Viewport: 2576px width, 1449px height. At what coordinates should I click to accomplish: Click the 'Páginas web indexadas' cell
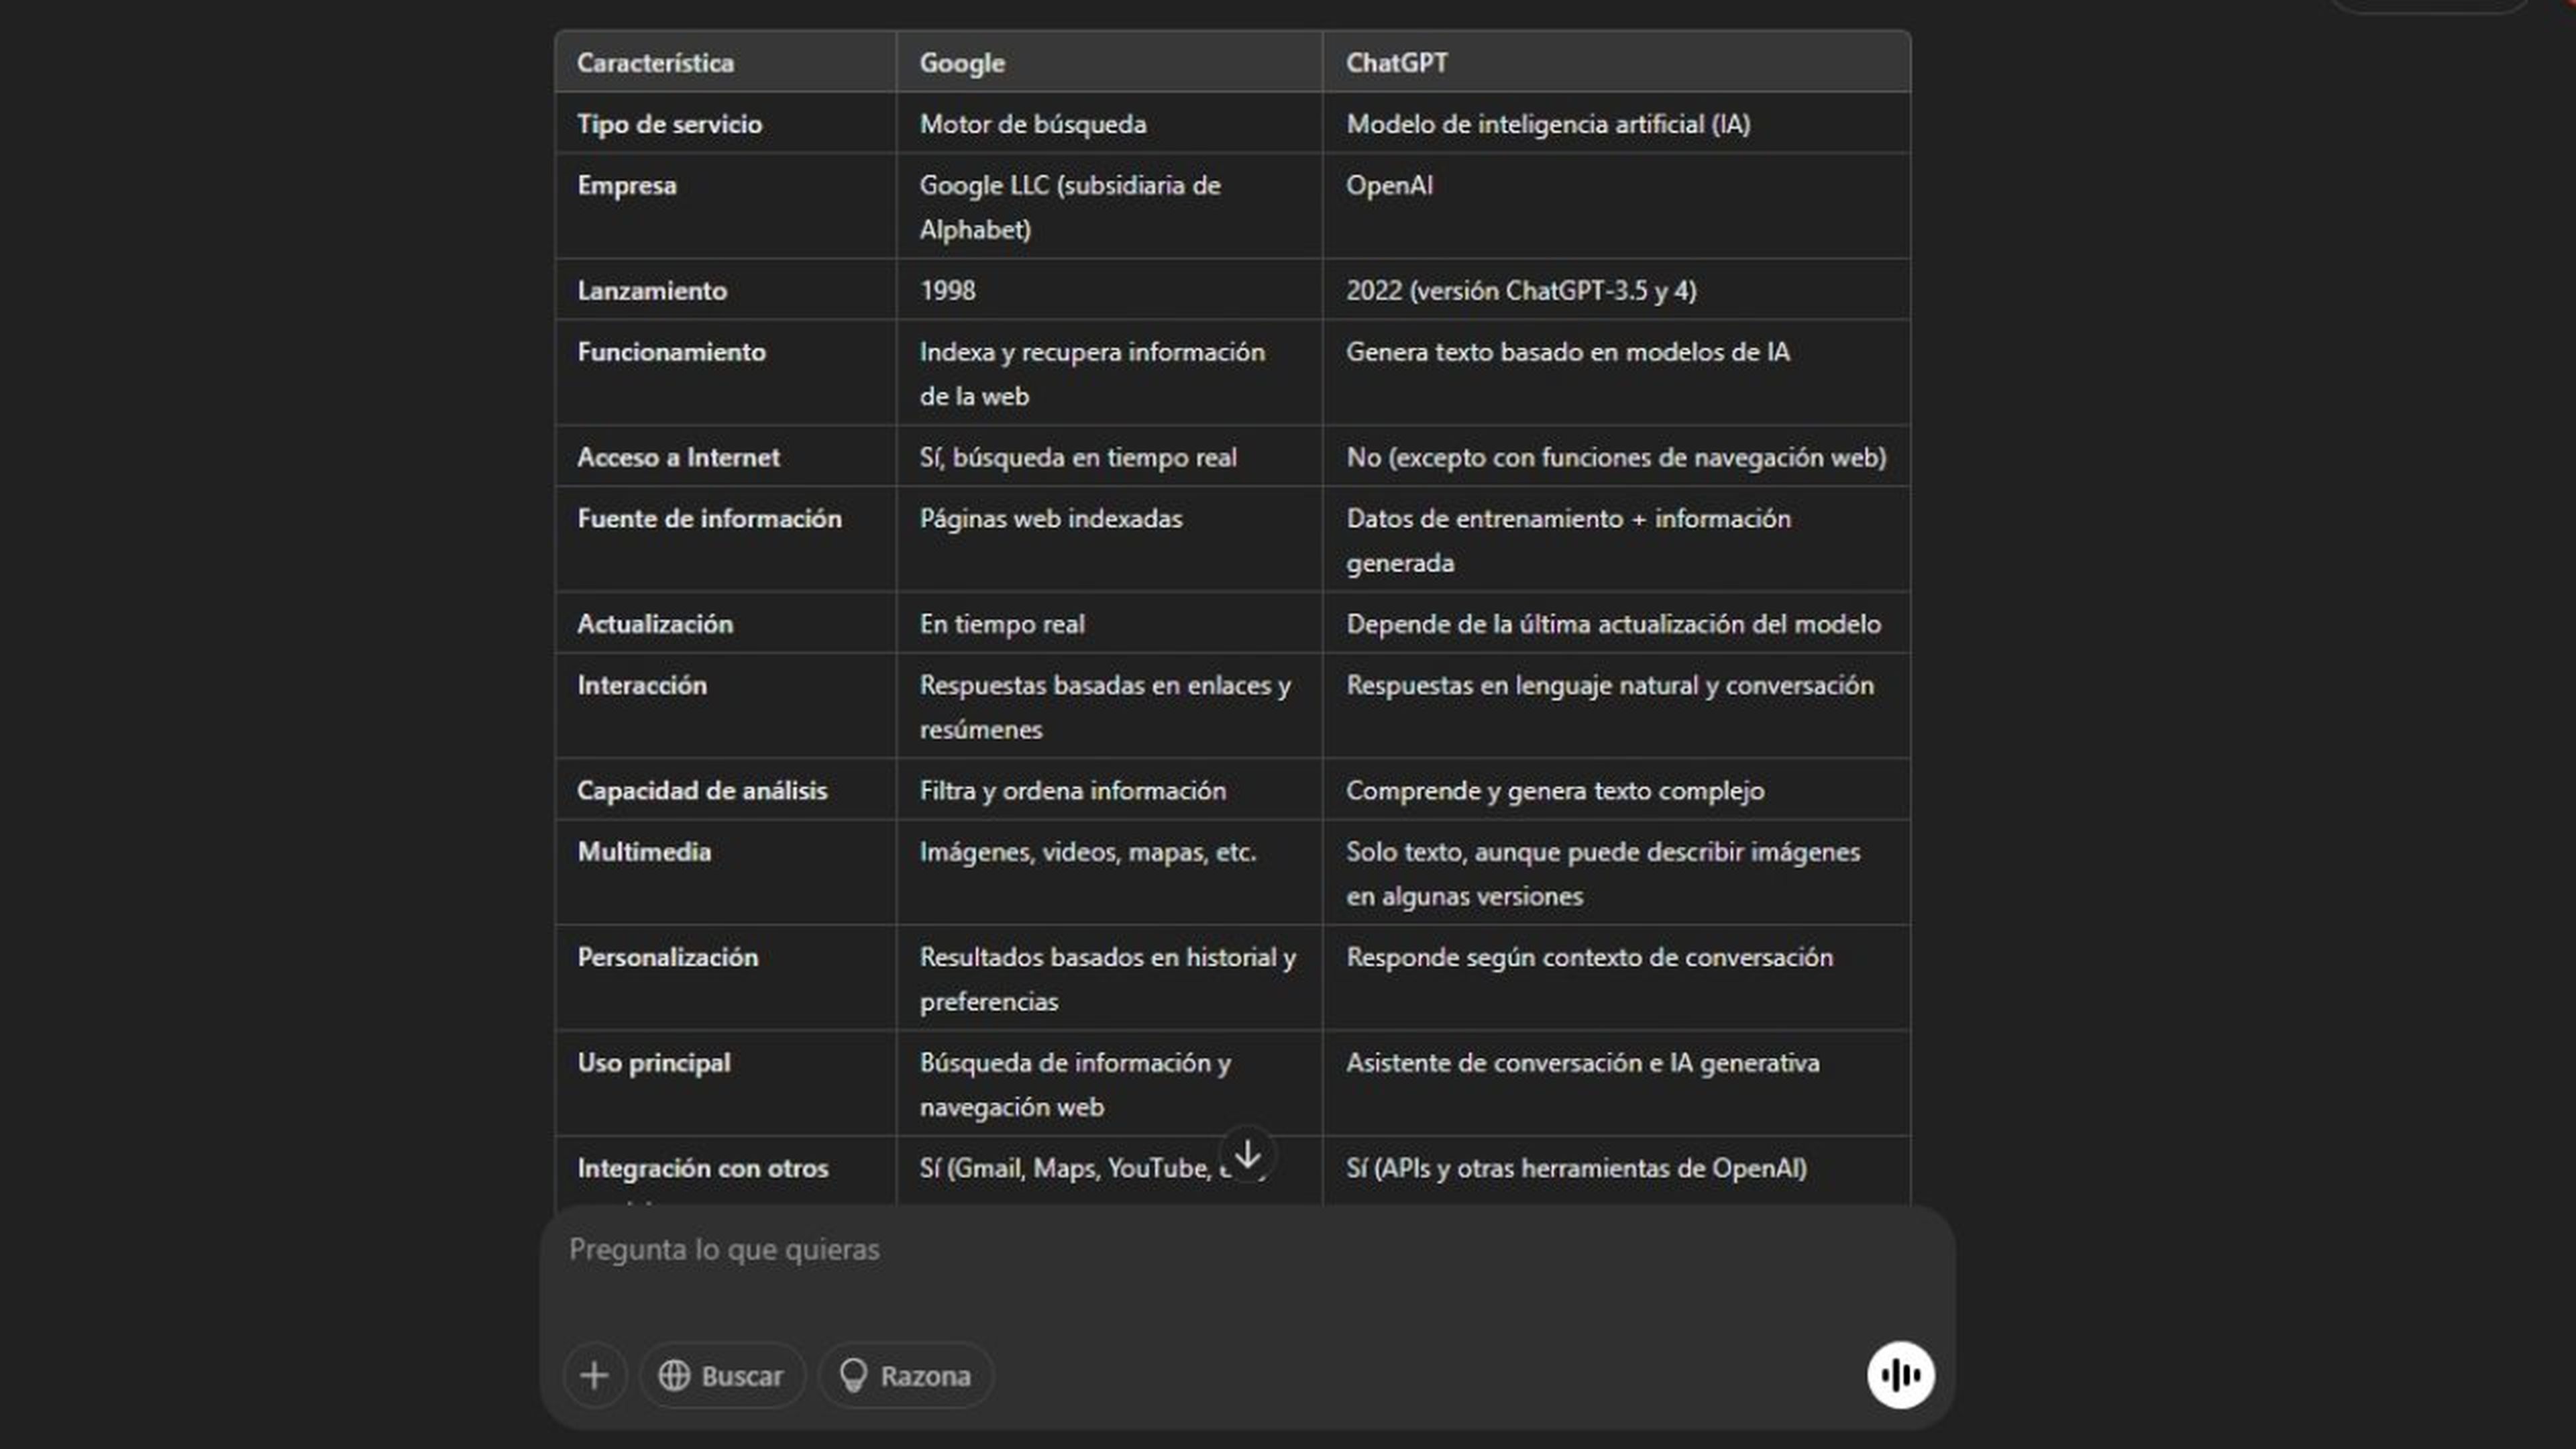(x=1050, y=519)
